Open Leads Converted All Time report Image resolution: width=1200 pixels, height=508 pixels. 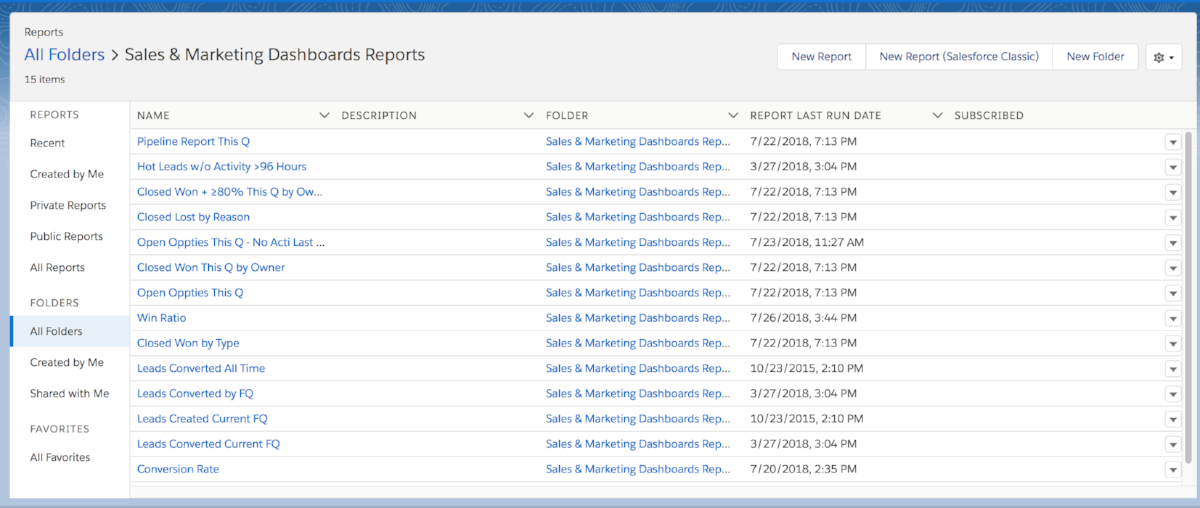201,368
